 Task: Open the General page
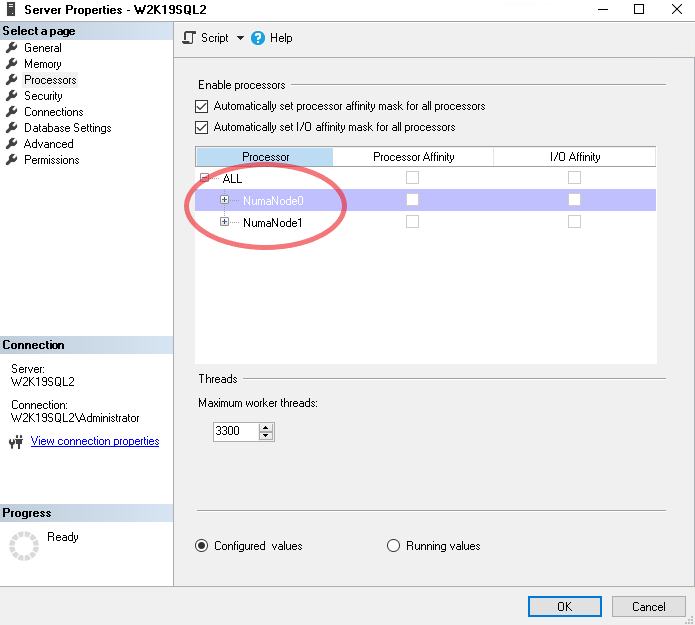pos(43,48)
